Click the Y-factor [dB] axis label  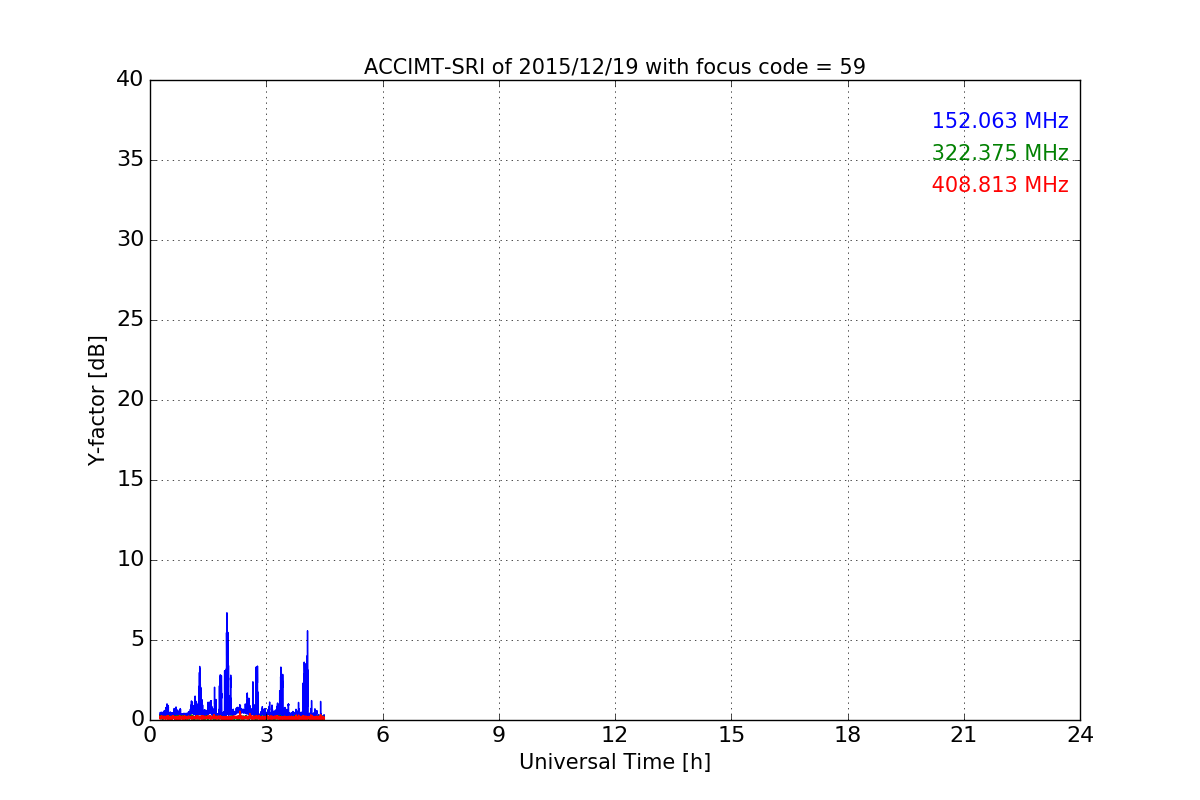pos(97,400)
